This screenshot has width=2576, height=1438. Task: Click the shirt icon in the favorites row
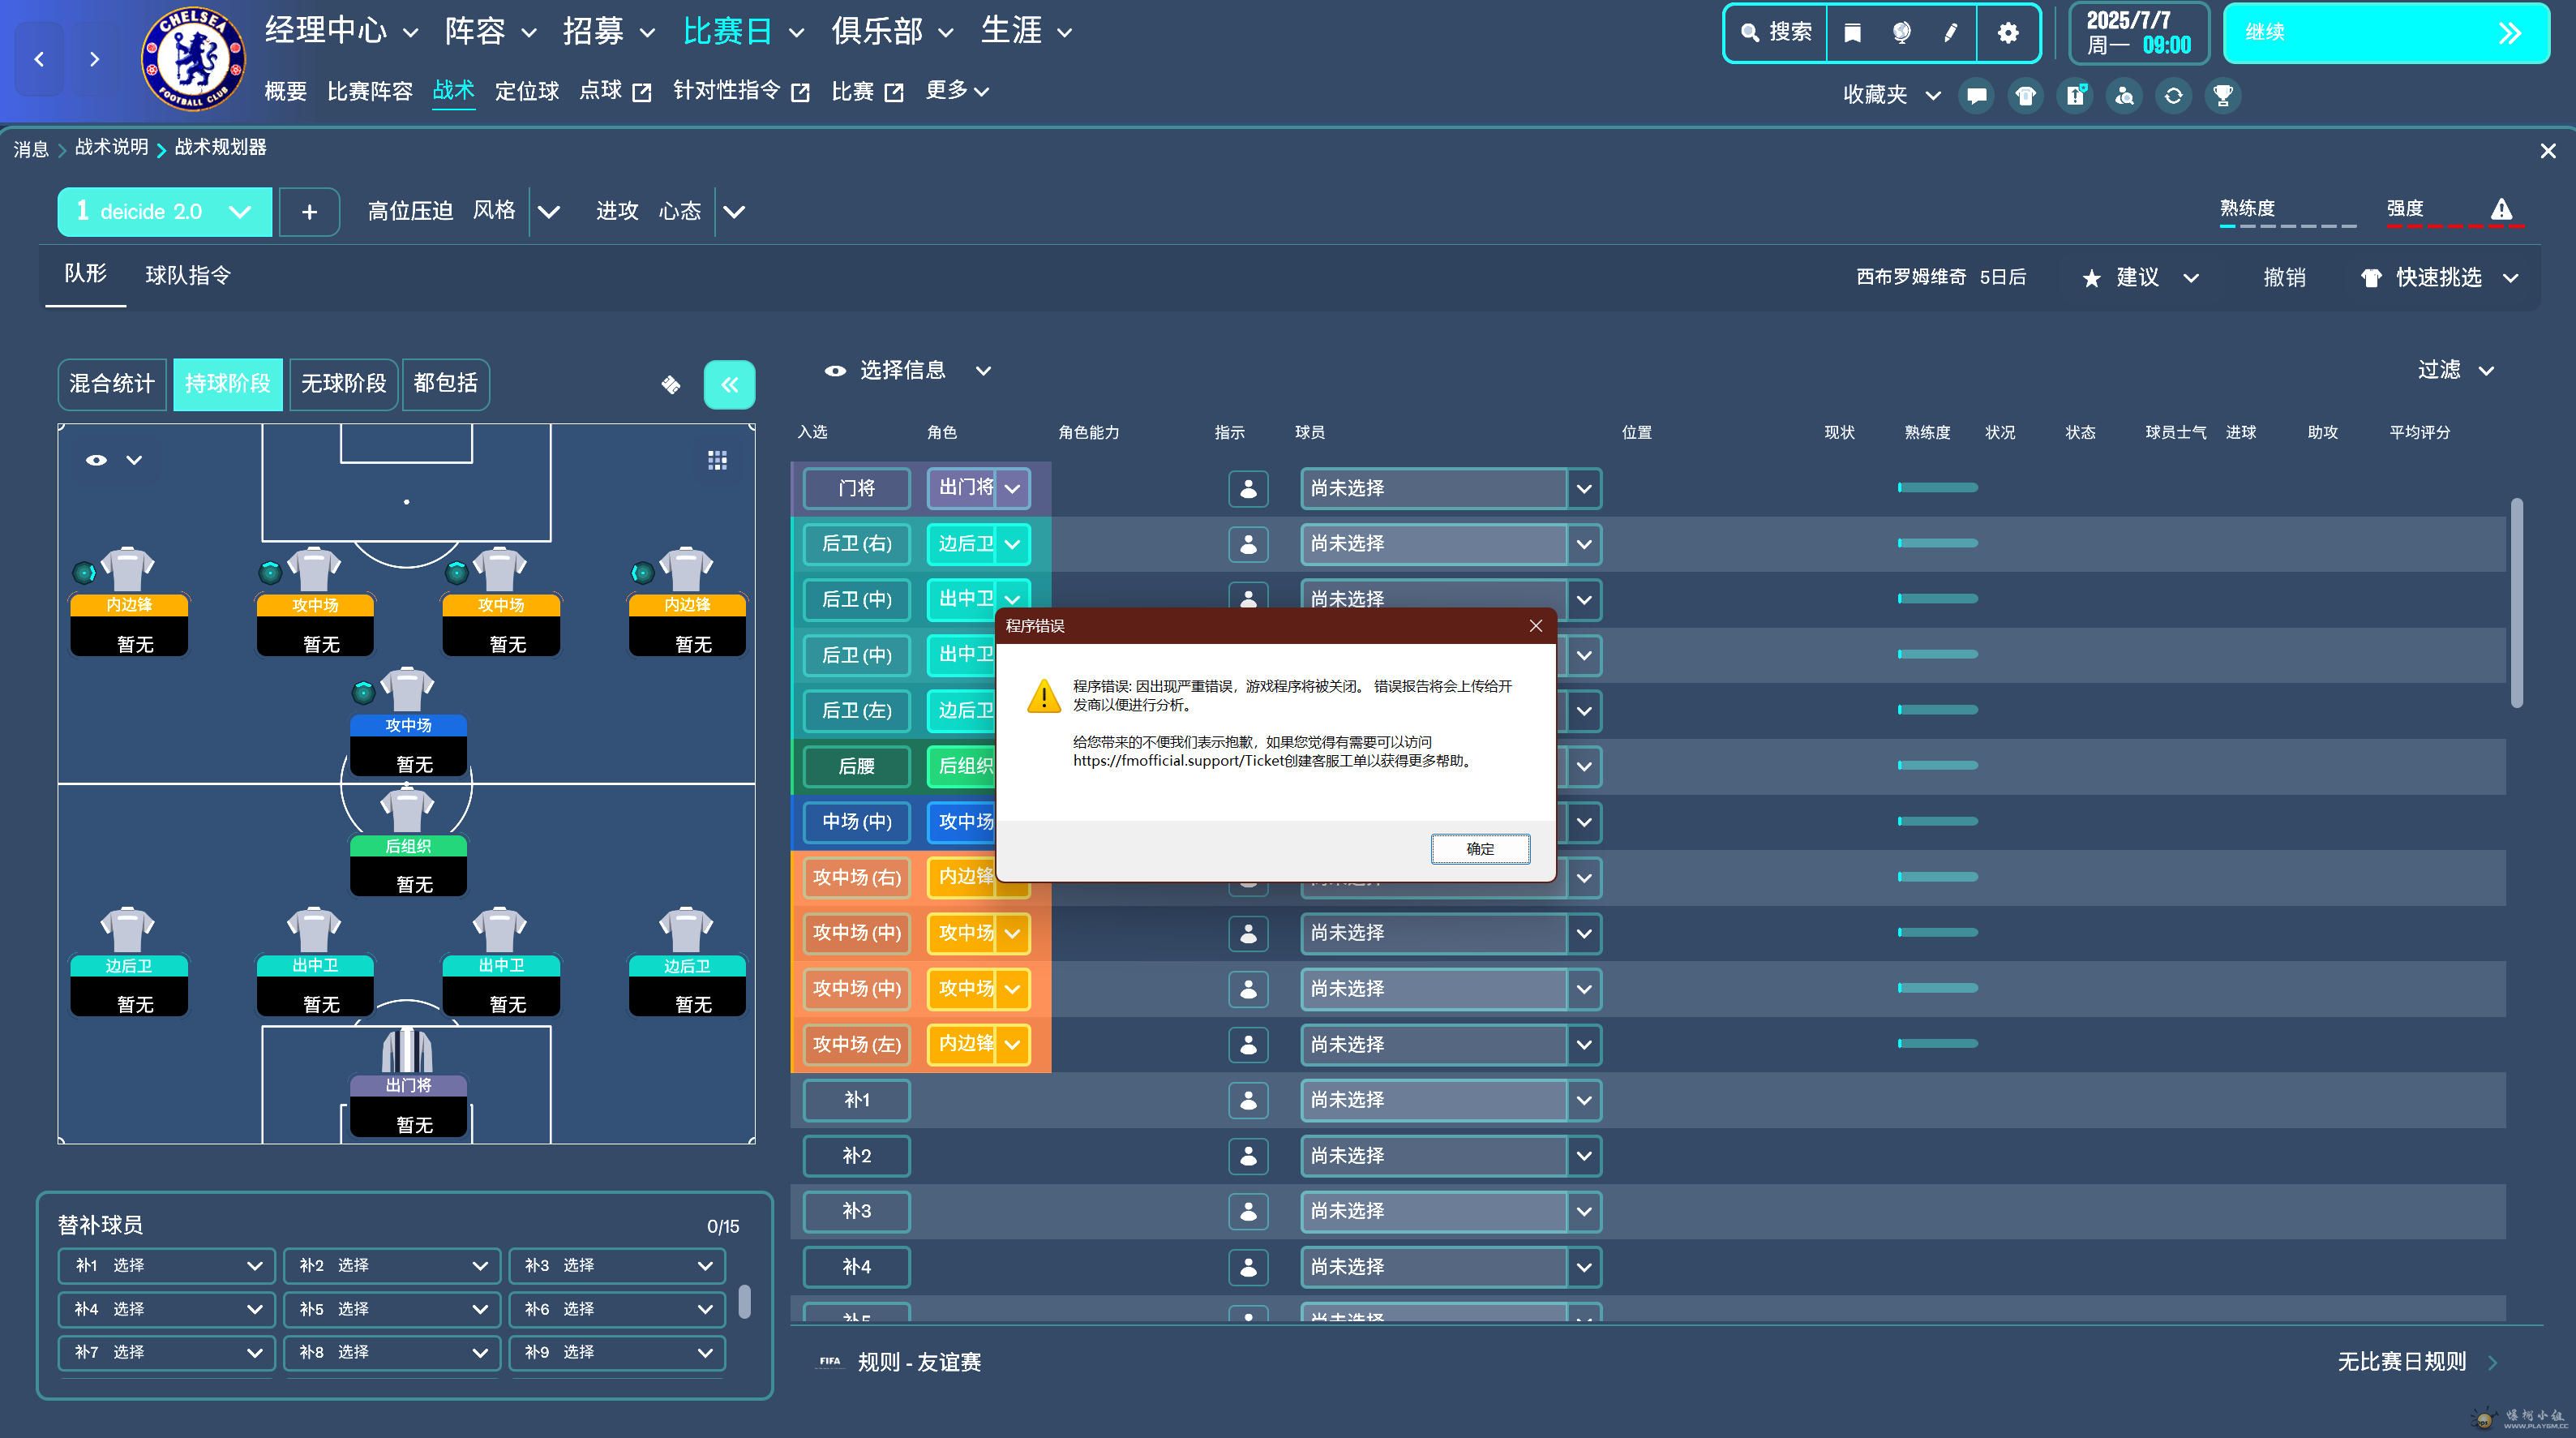[x=2025, y=96]
